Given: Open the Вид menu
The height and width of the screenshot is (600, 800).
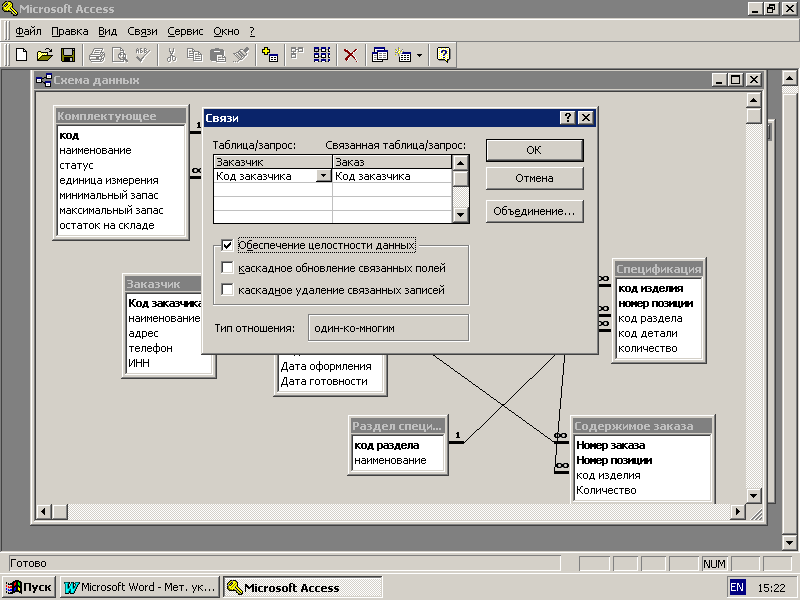Looking at the screenshot, I should (107, 32).
